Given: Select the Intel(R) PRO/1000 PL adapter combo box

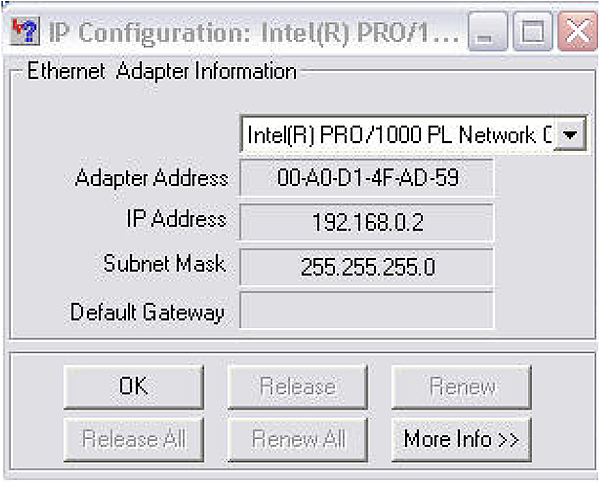Looking at the screenshot, I should click(x=412, y=135).
